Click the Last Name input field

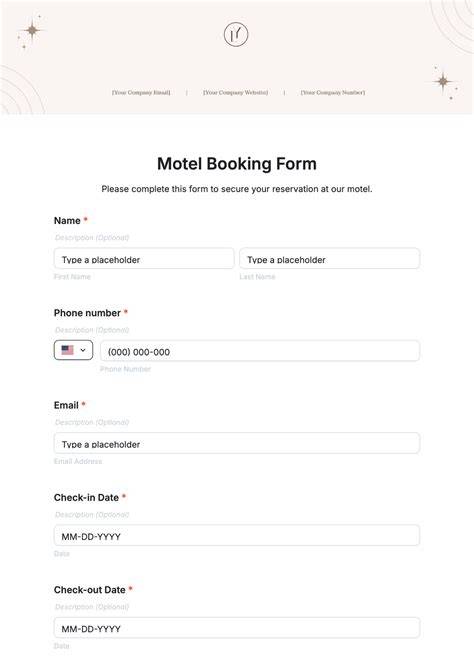coord(330,258)
